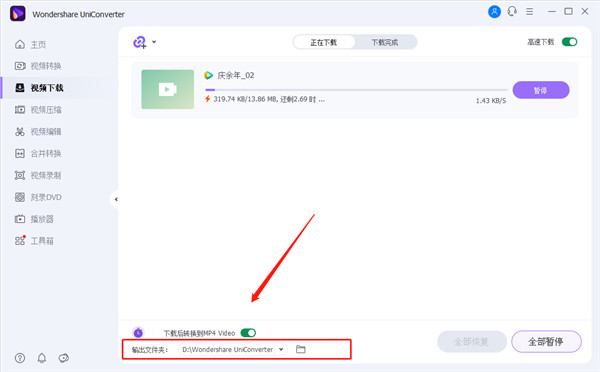Open 合并转换 merger tool
The width and height of the screenshot is (600, 372).
[38, 153]
